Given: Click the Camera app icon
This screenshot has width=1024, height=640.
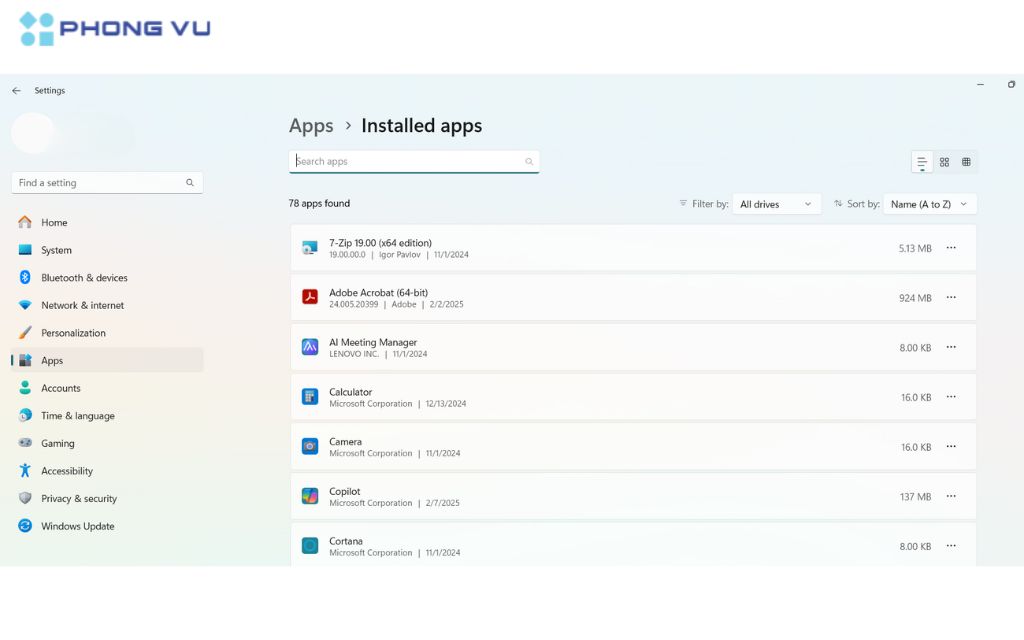Looking at the screenshot, I should pos(310,446).
